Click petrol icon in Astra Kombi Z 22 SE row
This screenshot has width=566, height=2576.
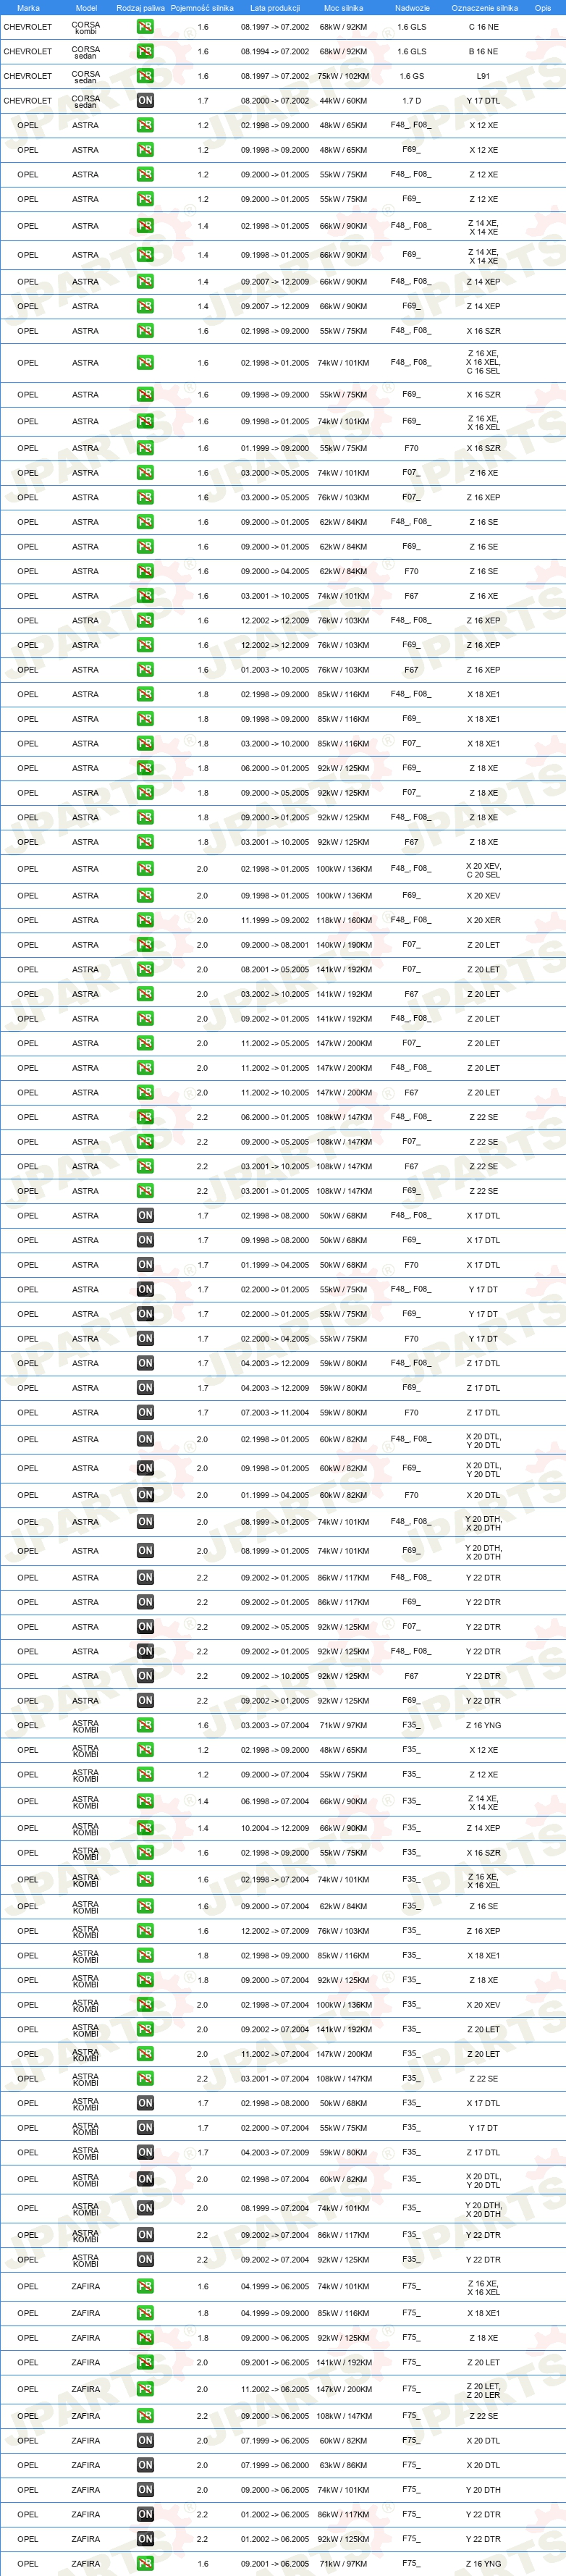145,2079
